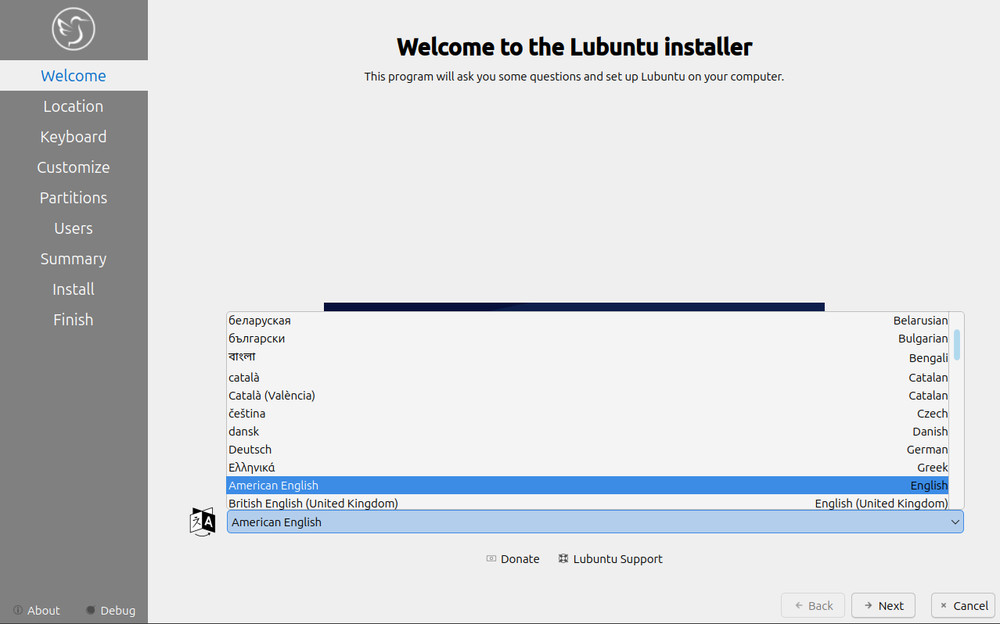
Task: Open the Keyboard section in the sidebar
Action: [x=73, y=136]
